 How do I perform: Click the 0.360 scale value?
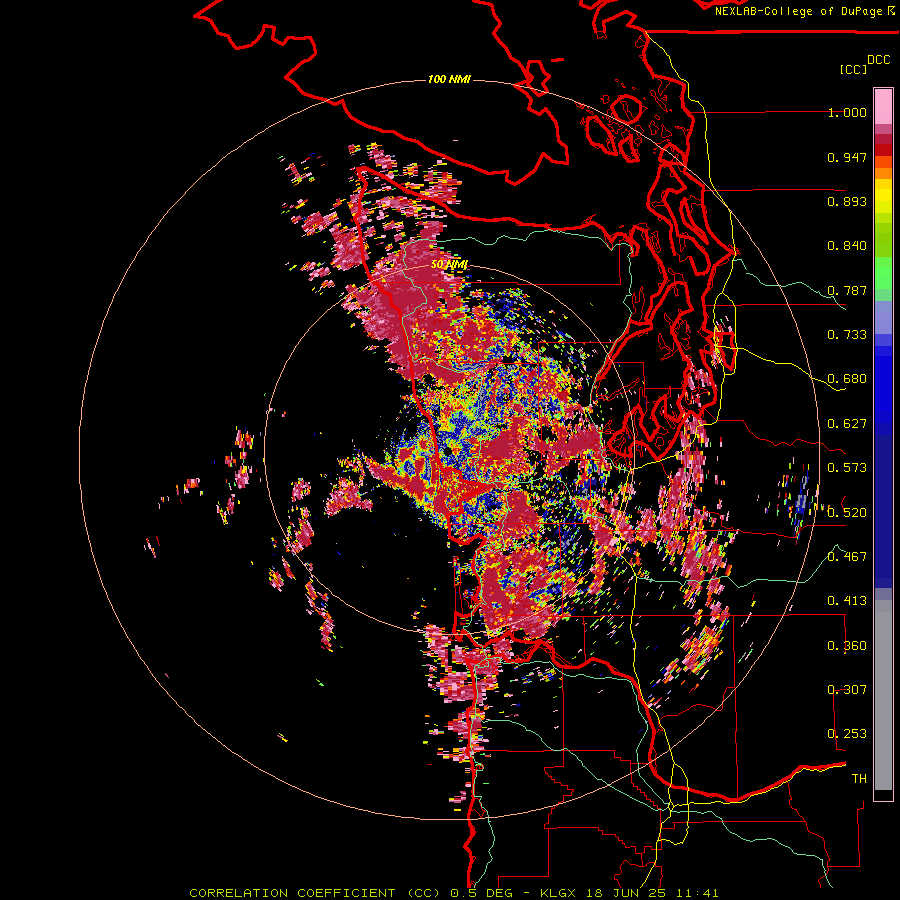847,646
